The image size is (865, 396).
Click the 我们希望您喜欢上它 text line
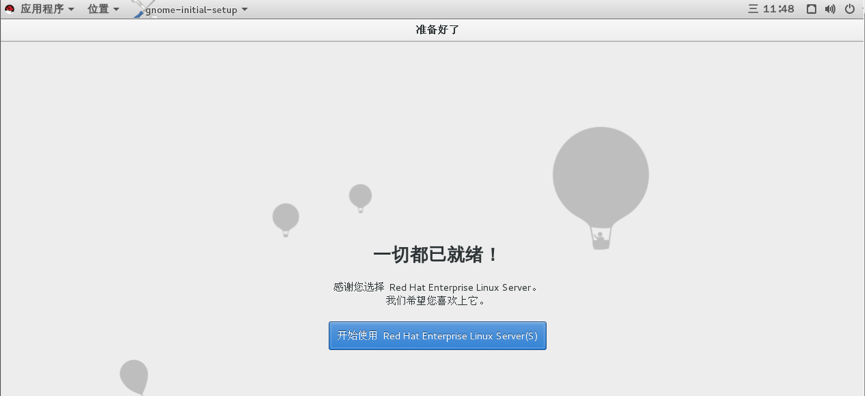(x=435, y=301)
